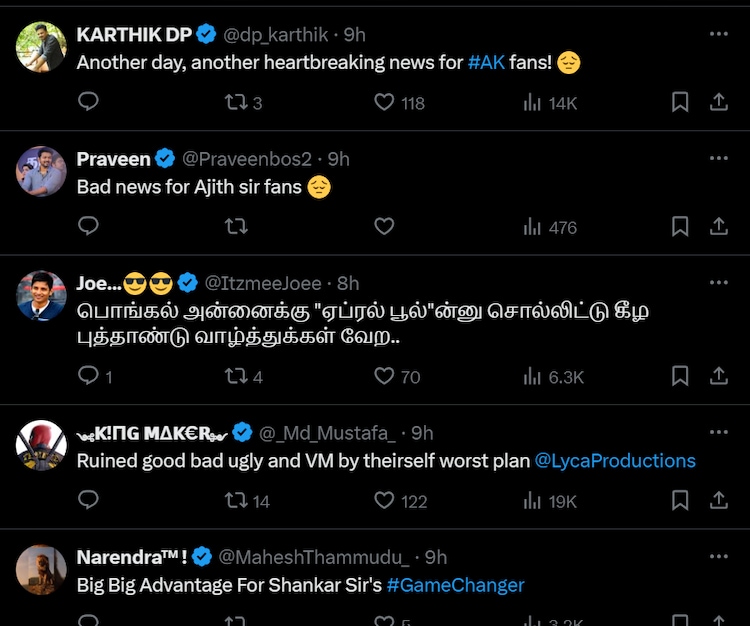Screen dimensions: 750x626
Task: Bookmark KARTHIK DP's tweet
Action: pos(680,102)
